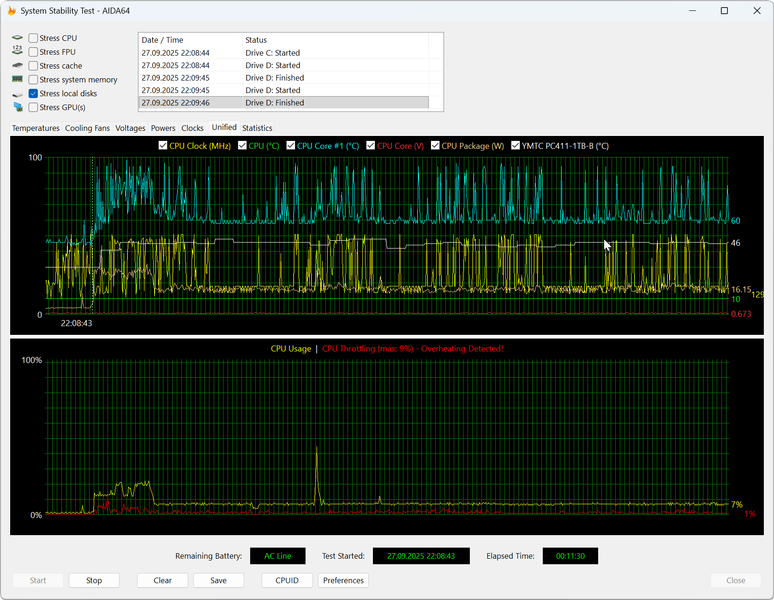Click the cache chip icon beside Stress cache
This screenshot has height=600, width=774.
(x=17, y=66)
